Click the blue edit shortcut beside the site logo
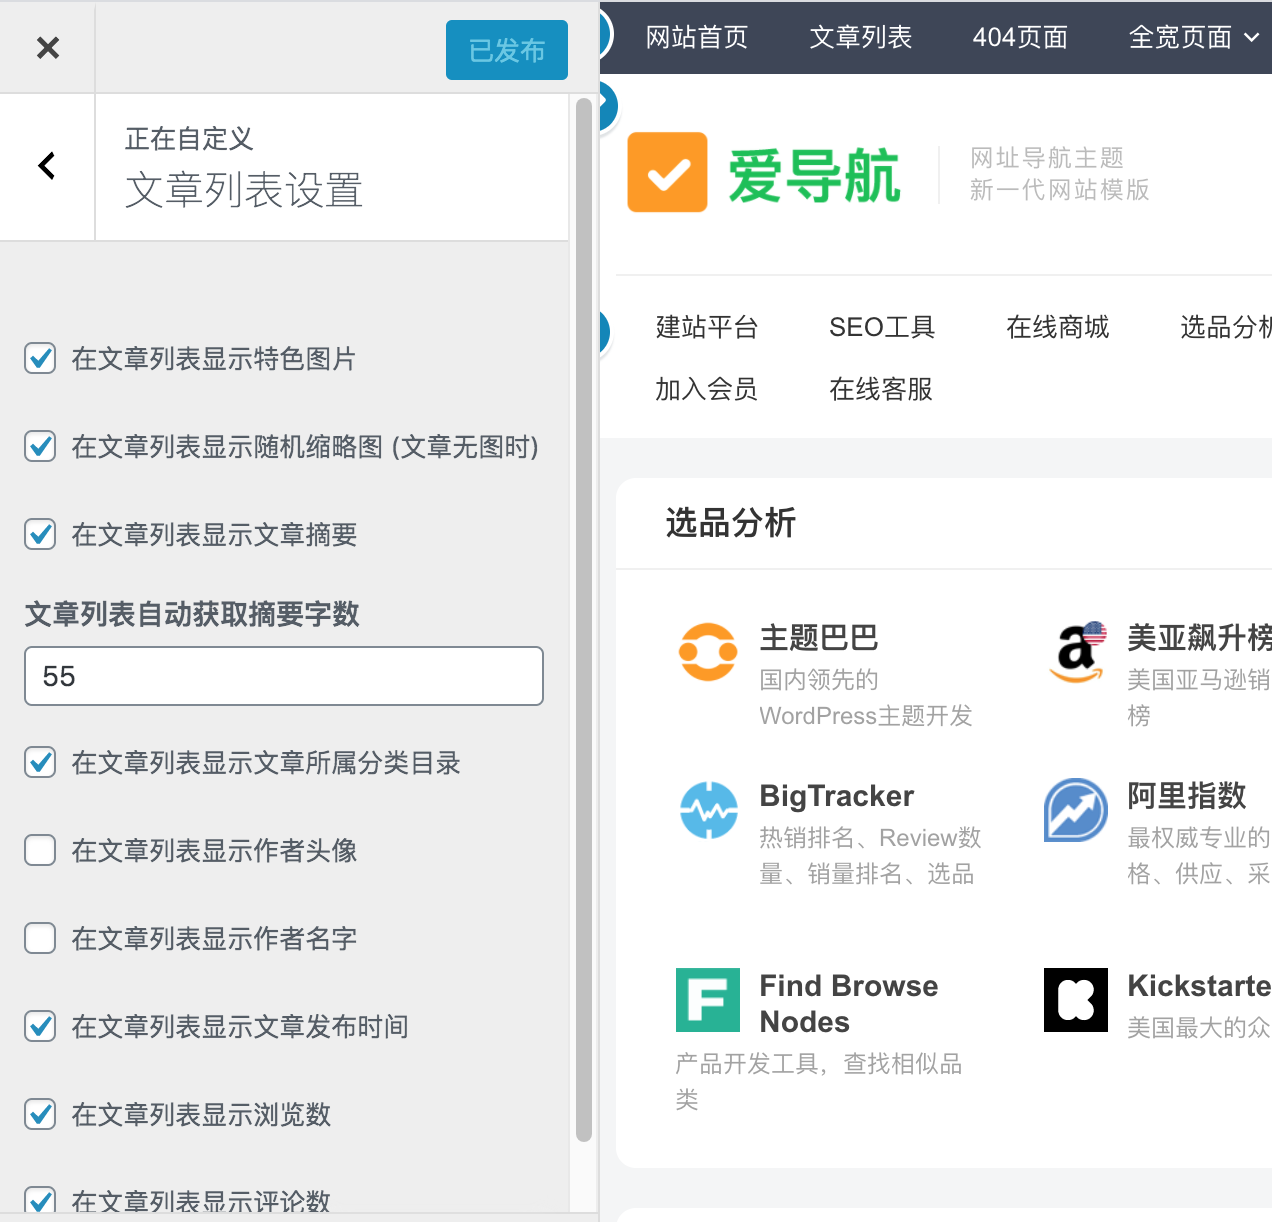The width and height of the screenshot is (1272, 1222). pyautogui.click(x=606, y=107)
